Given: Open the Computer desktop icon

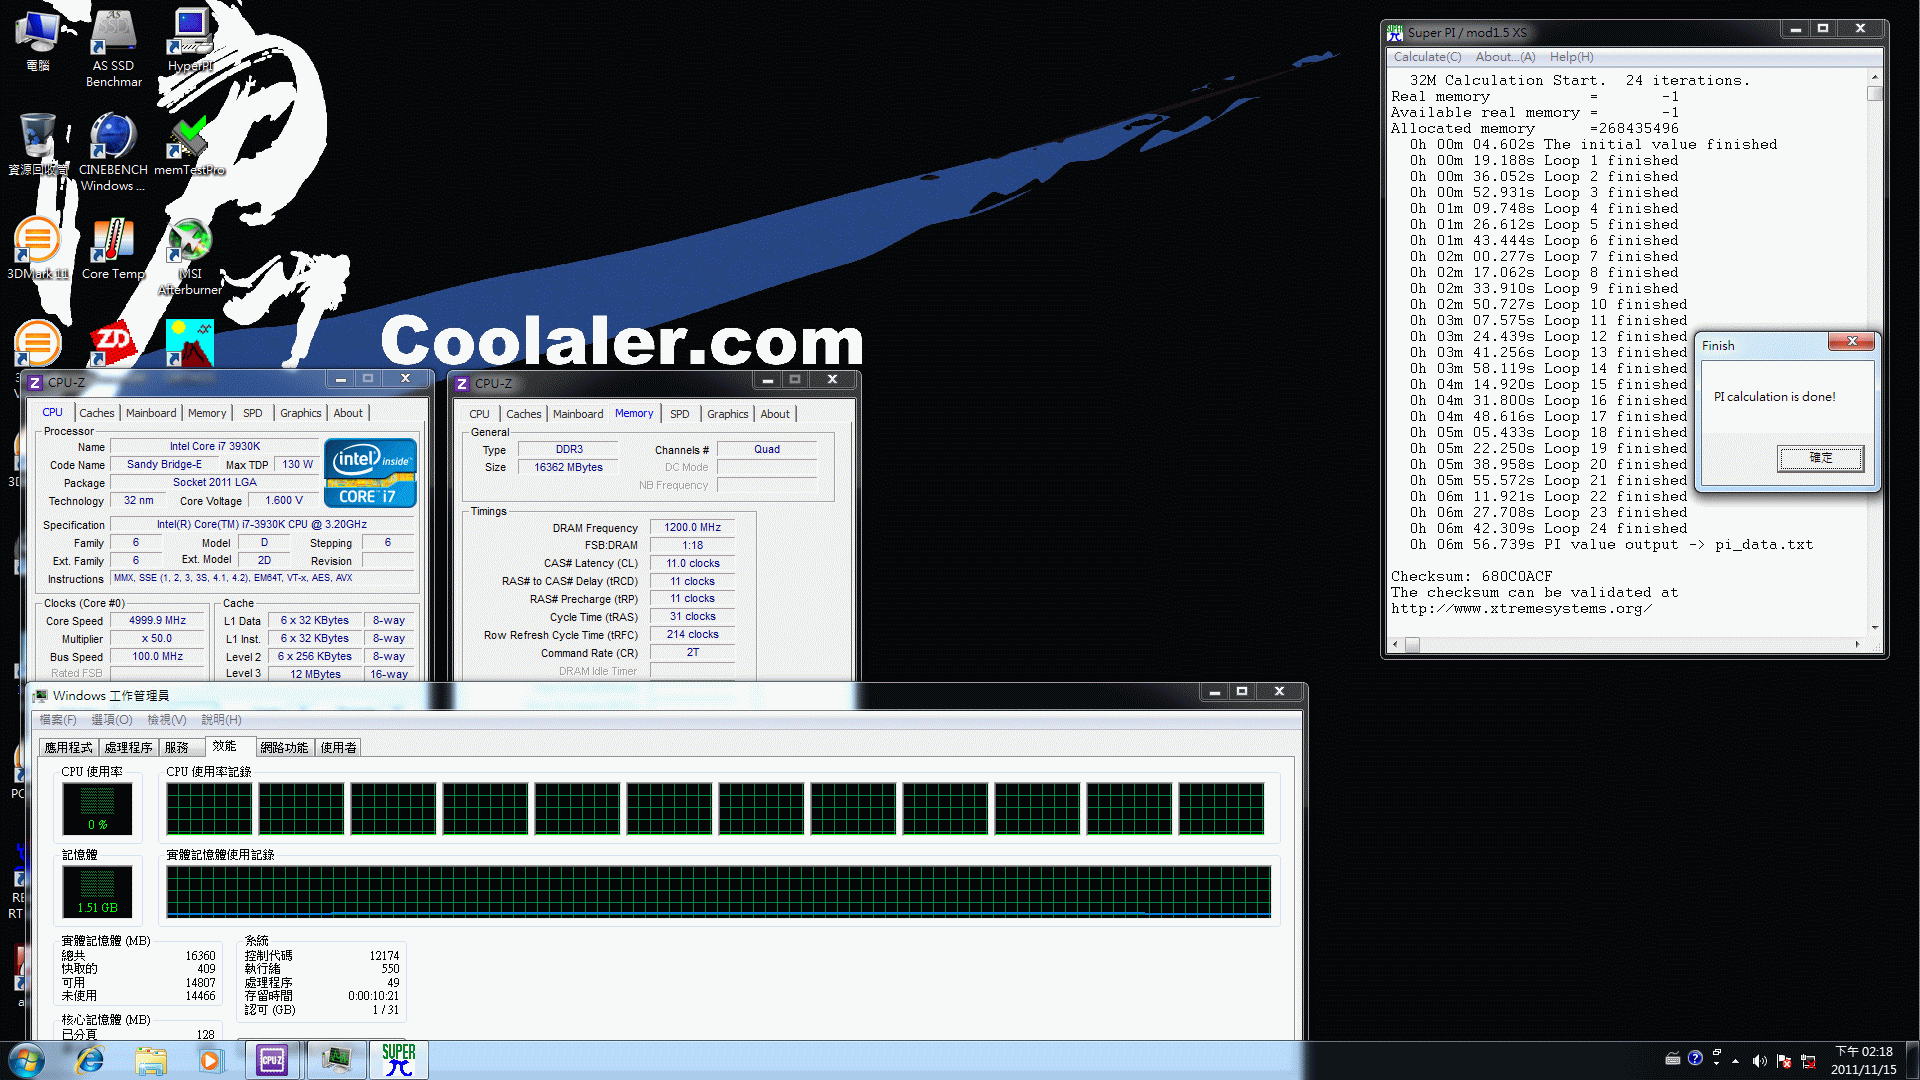Looking at the screenshot, I should pyautogui.click(x=38, y=40).
